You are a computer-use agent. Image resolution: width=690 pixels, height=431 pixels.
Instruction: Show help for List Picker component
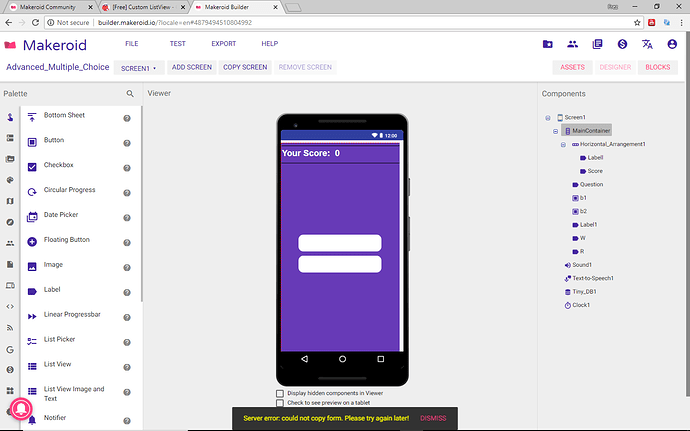click(x=127, y=343)
